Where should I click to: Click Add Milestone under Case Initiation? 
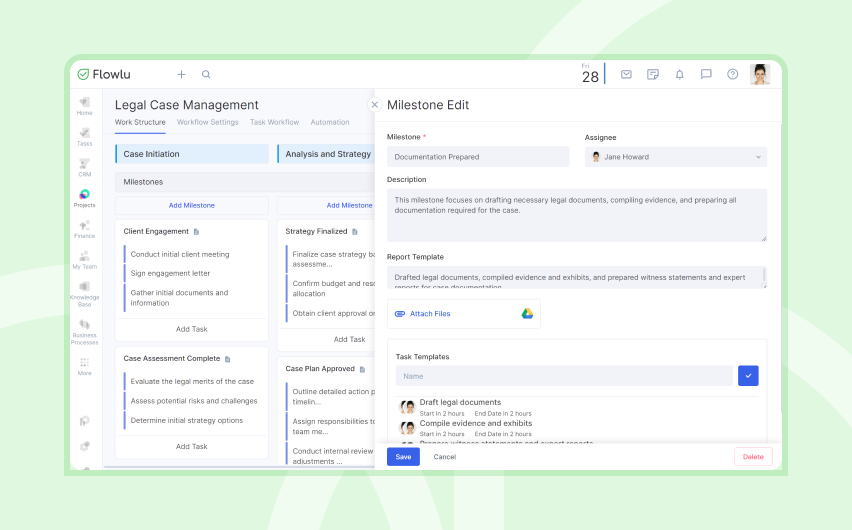[x=192, y=205]
